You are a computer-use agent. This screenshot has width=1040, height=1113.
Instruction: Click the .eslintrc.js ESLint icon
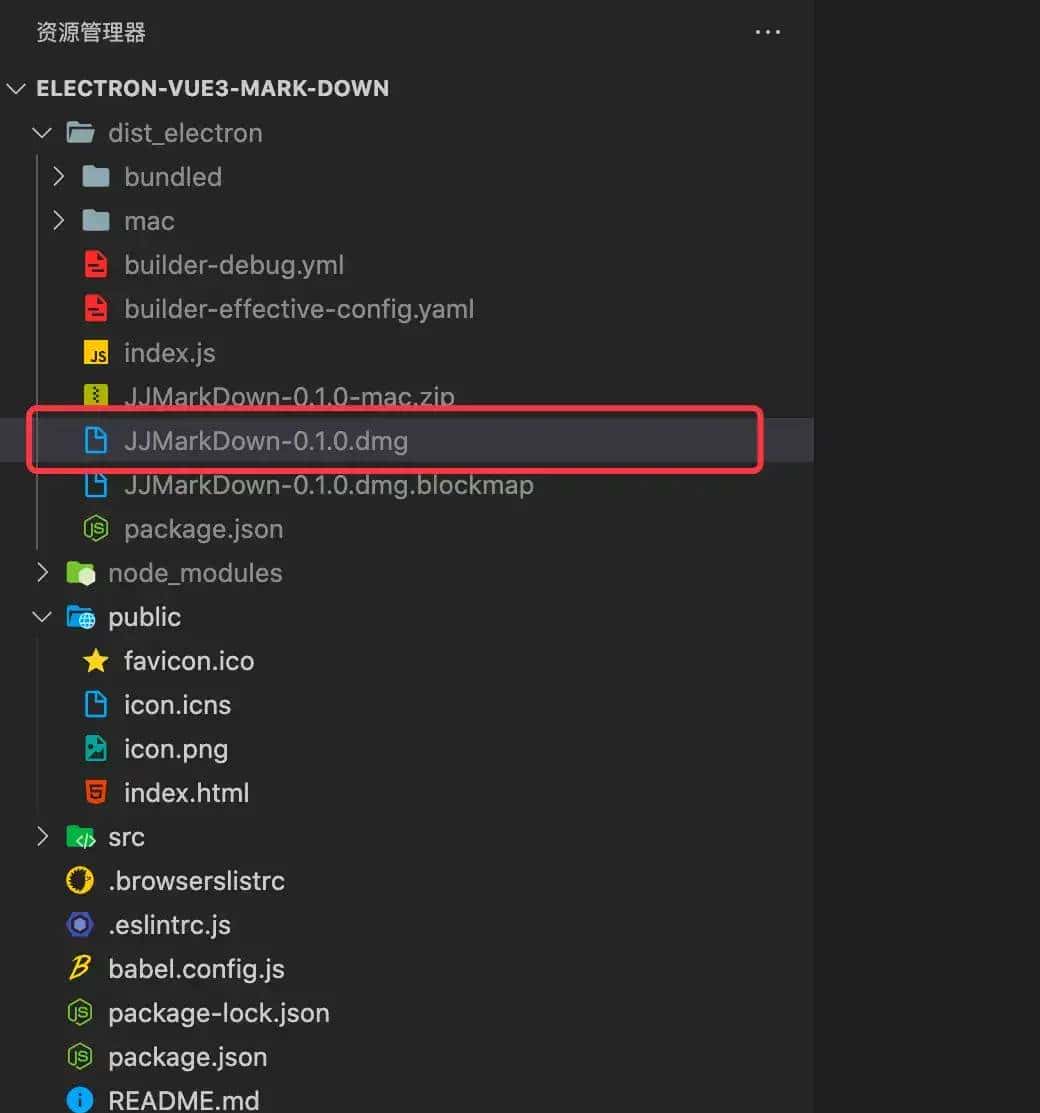click(x=80, y=924)
